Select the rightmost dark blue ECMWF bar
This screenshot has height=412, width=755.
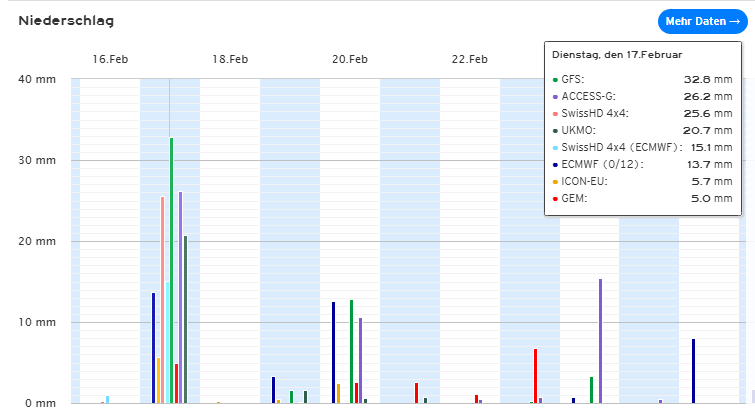point(693,371)
